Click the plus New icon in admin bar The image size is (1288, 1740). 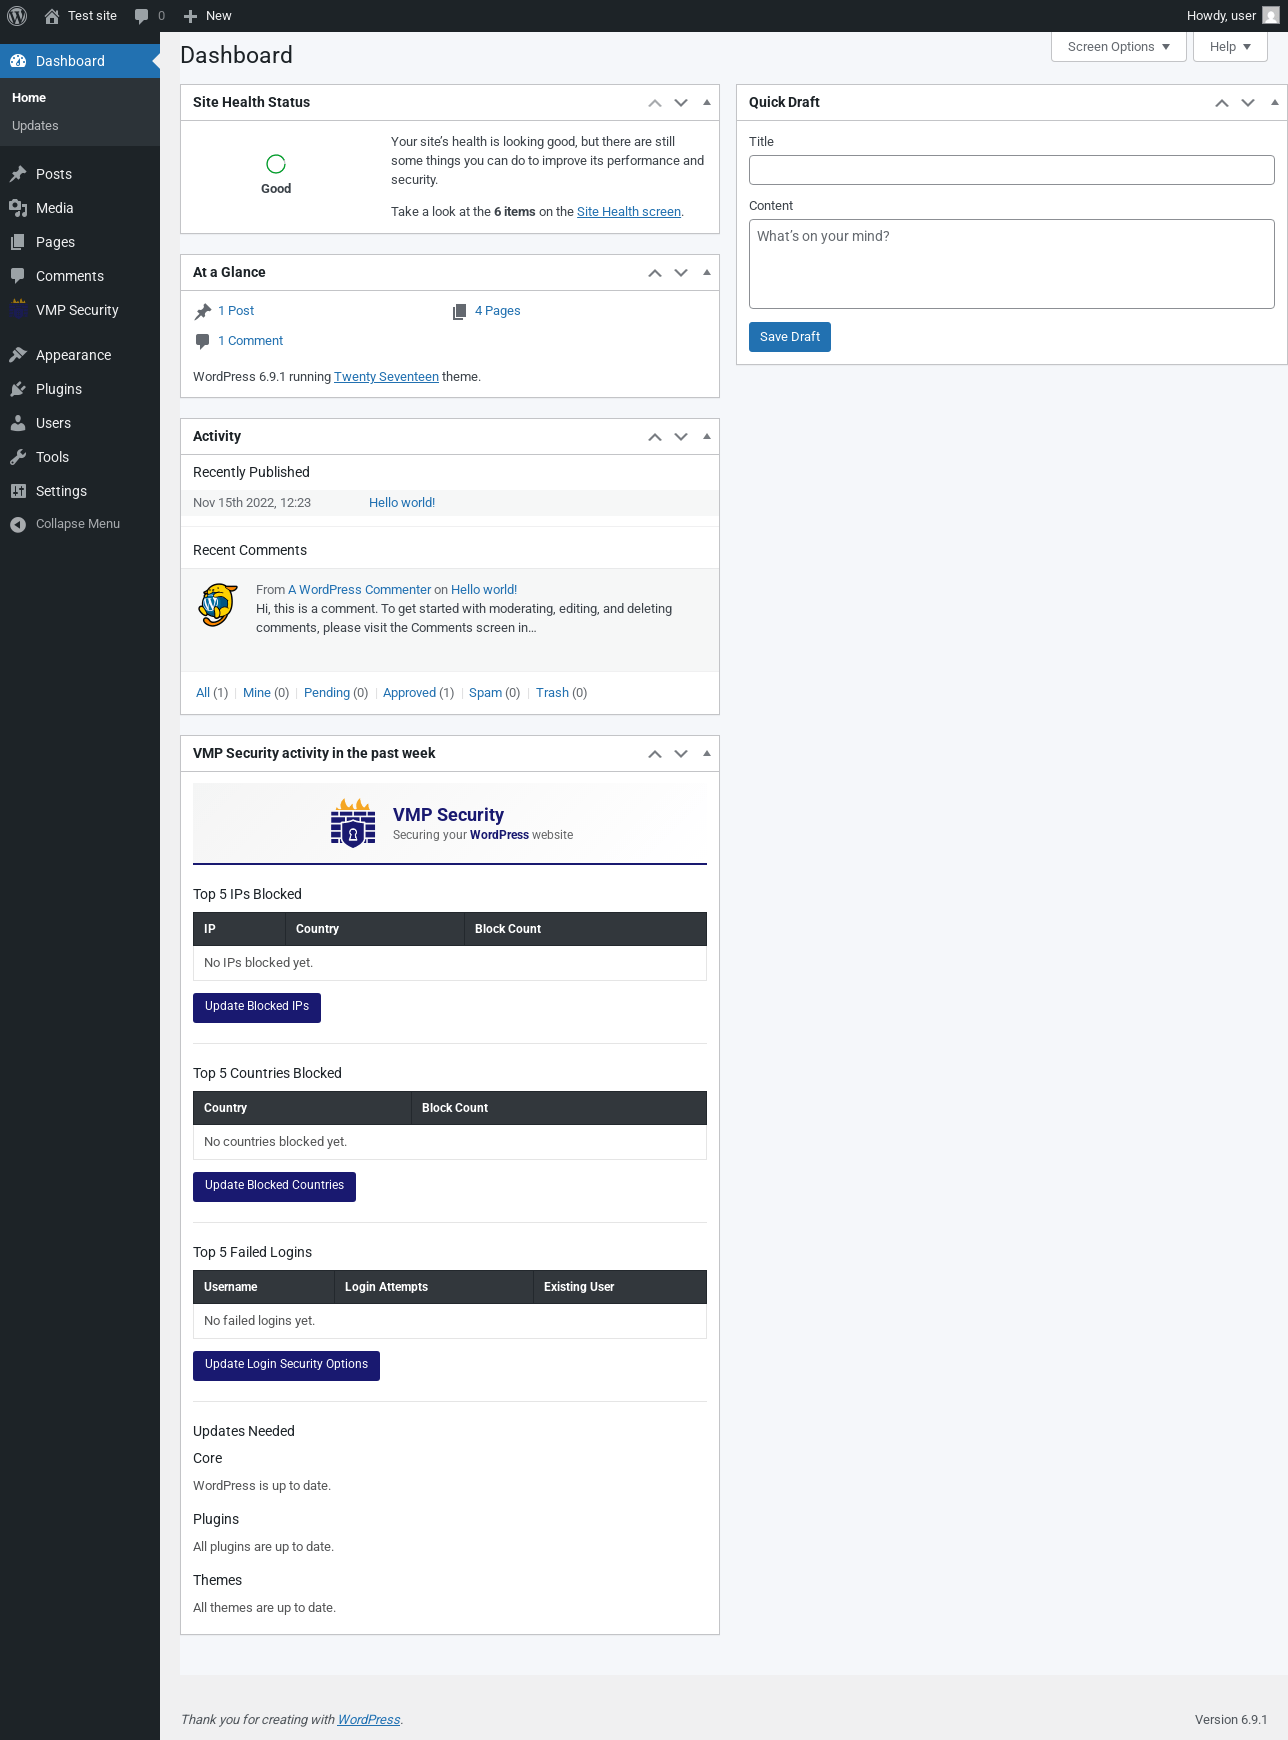tap(190, 16)
